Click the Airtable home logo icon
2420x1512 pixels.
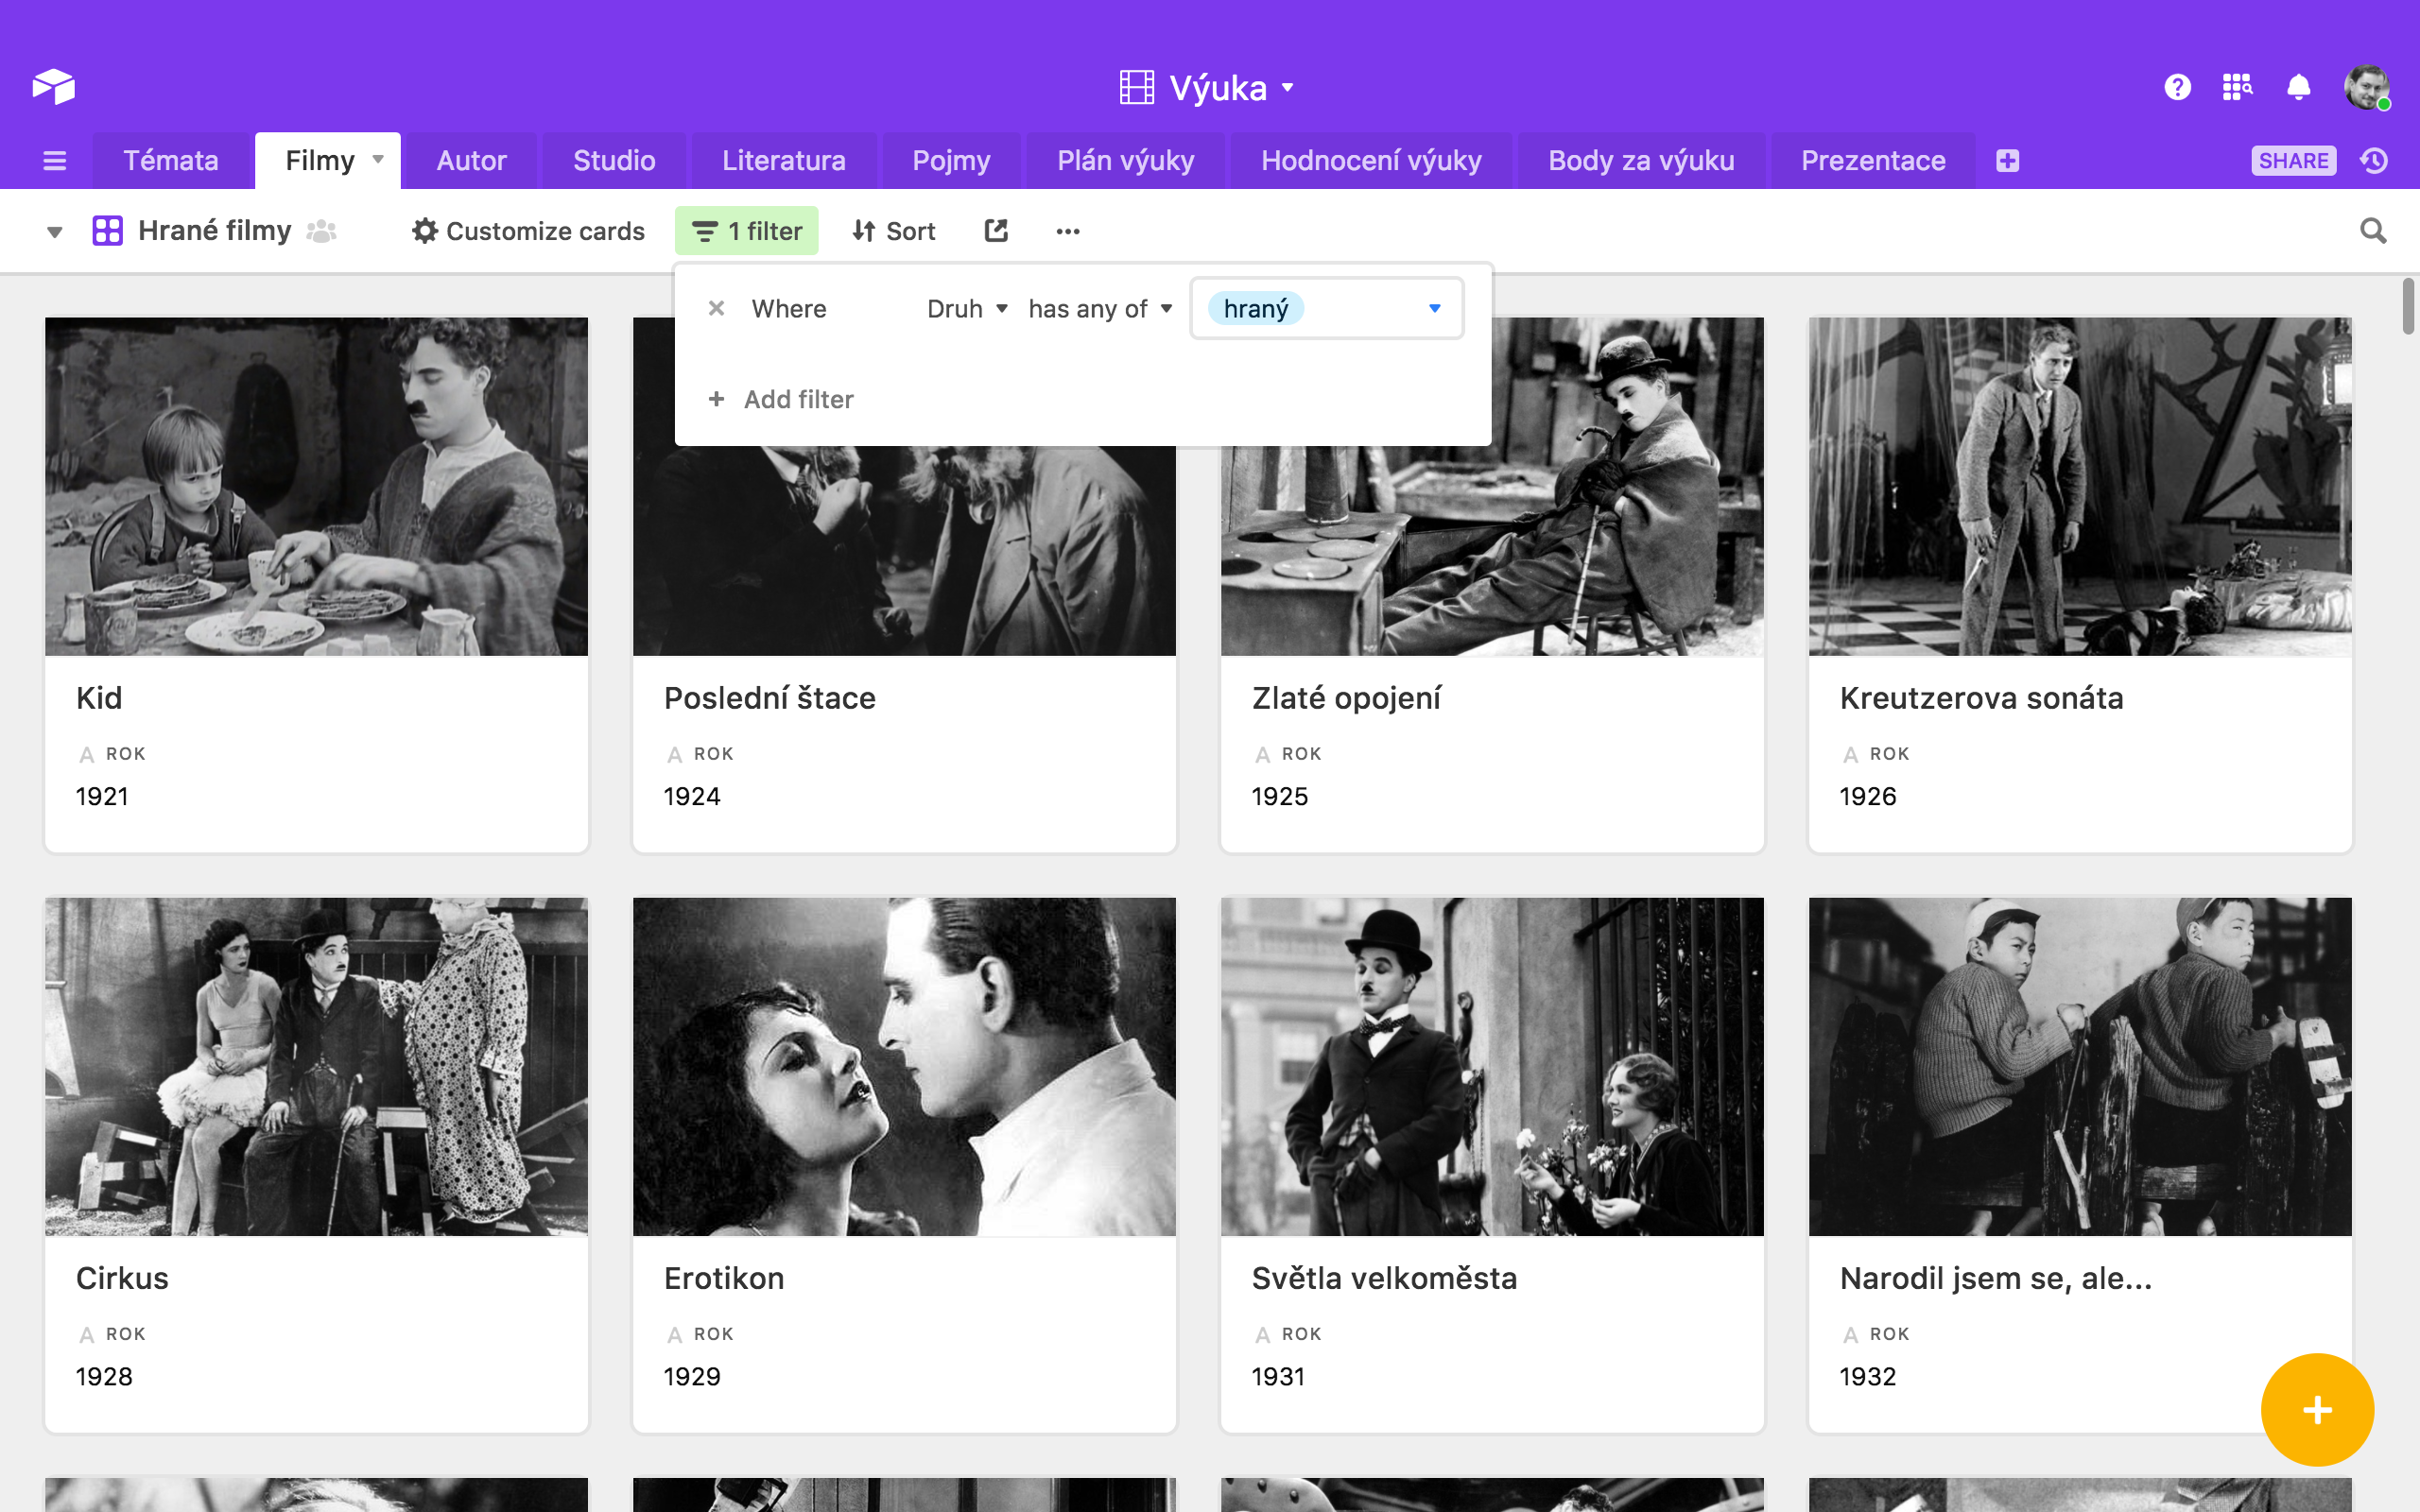tap(54, 87)
